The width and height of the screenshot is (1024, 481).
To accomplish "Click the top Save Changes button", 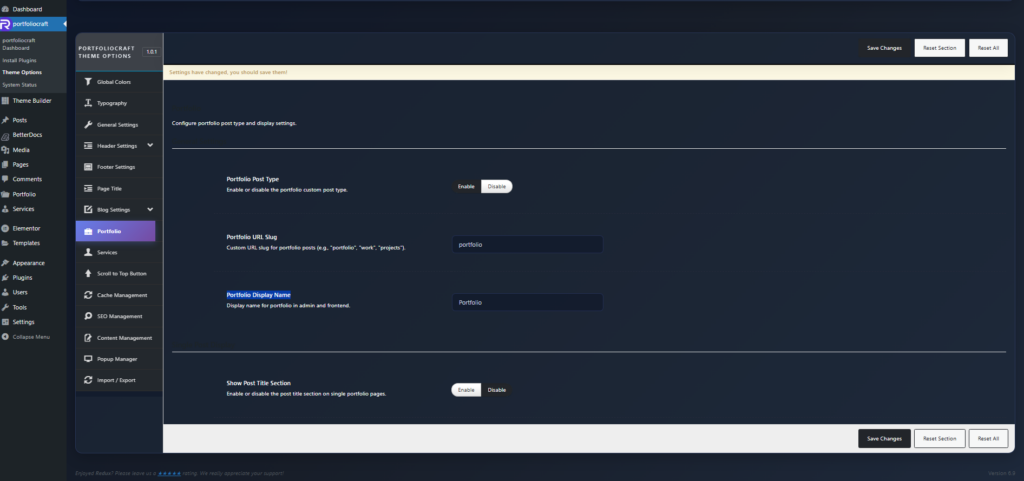I will pos(884,48).
